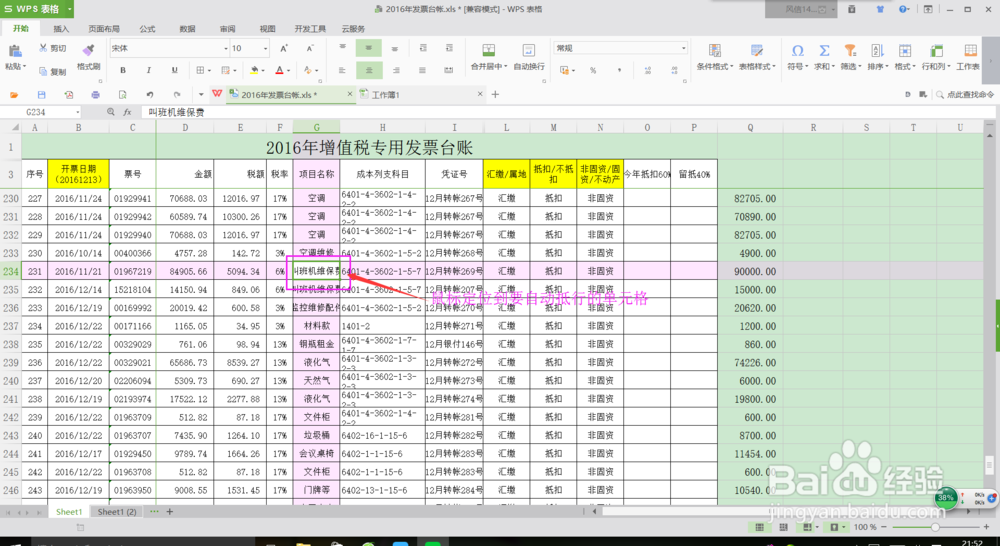Decrease decimal places
Screen dimensions: 1000x546
point(673,70)
